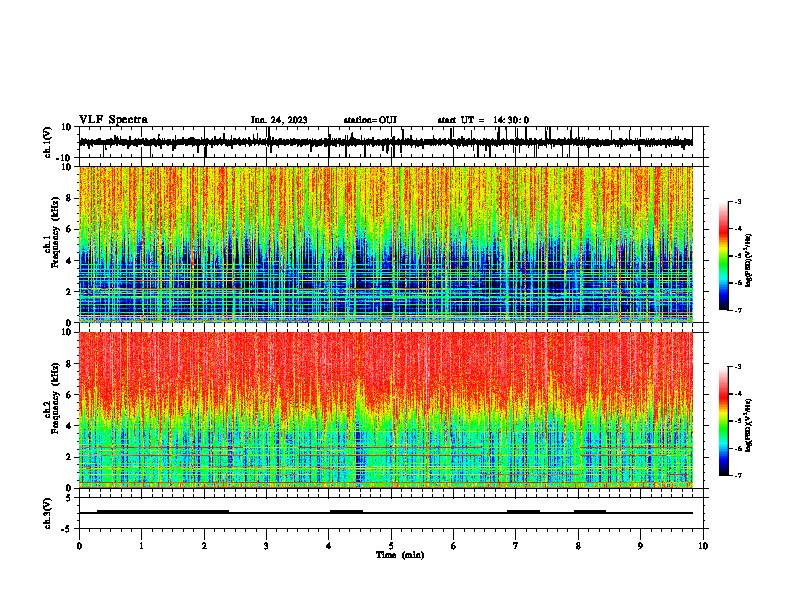Click the ch.1 spectrogram color scale bar
Viewport: 792px width, 612px height.
(x=723, y=256)
